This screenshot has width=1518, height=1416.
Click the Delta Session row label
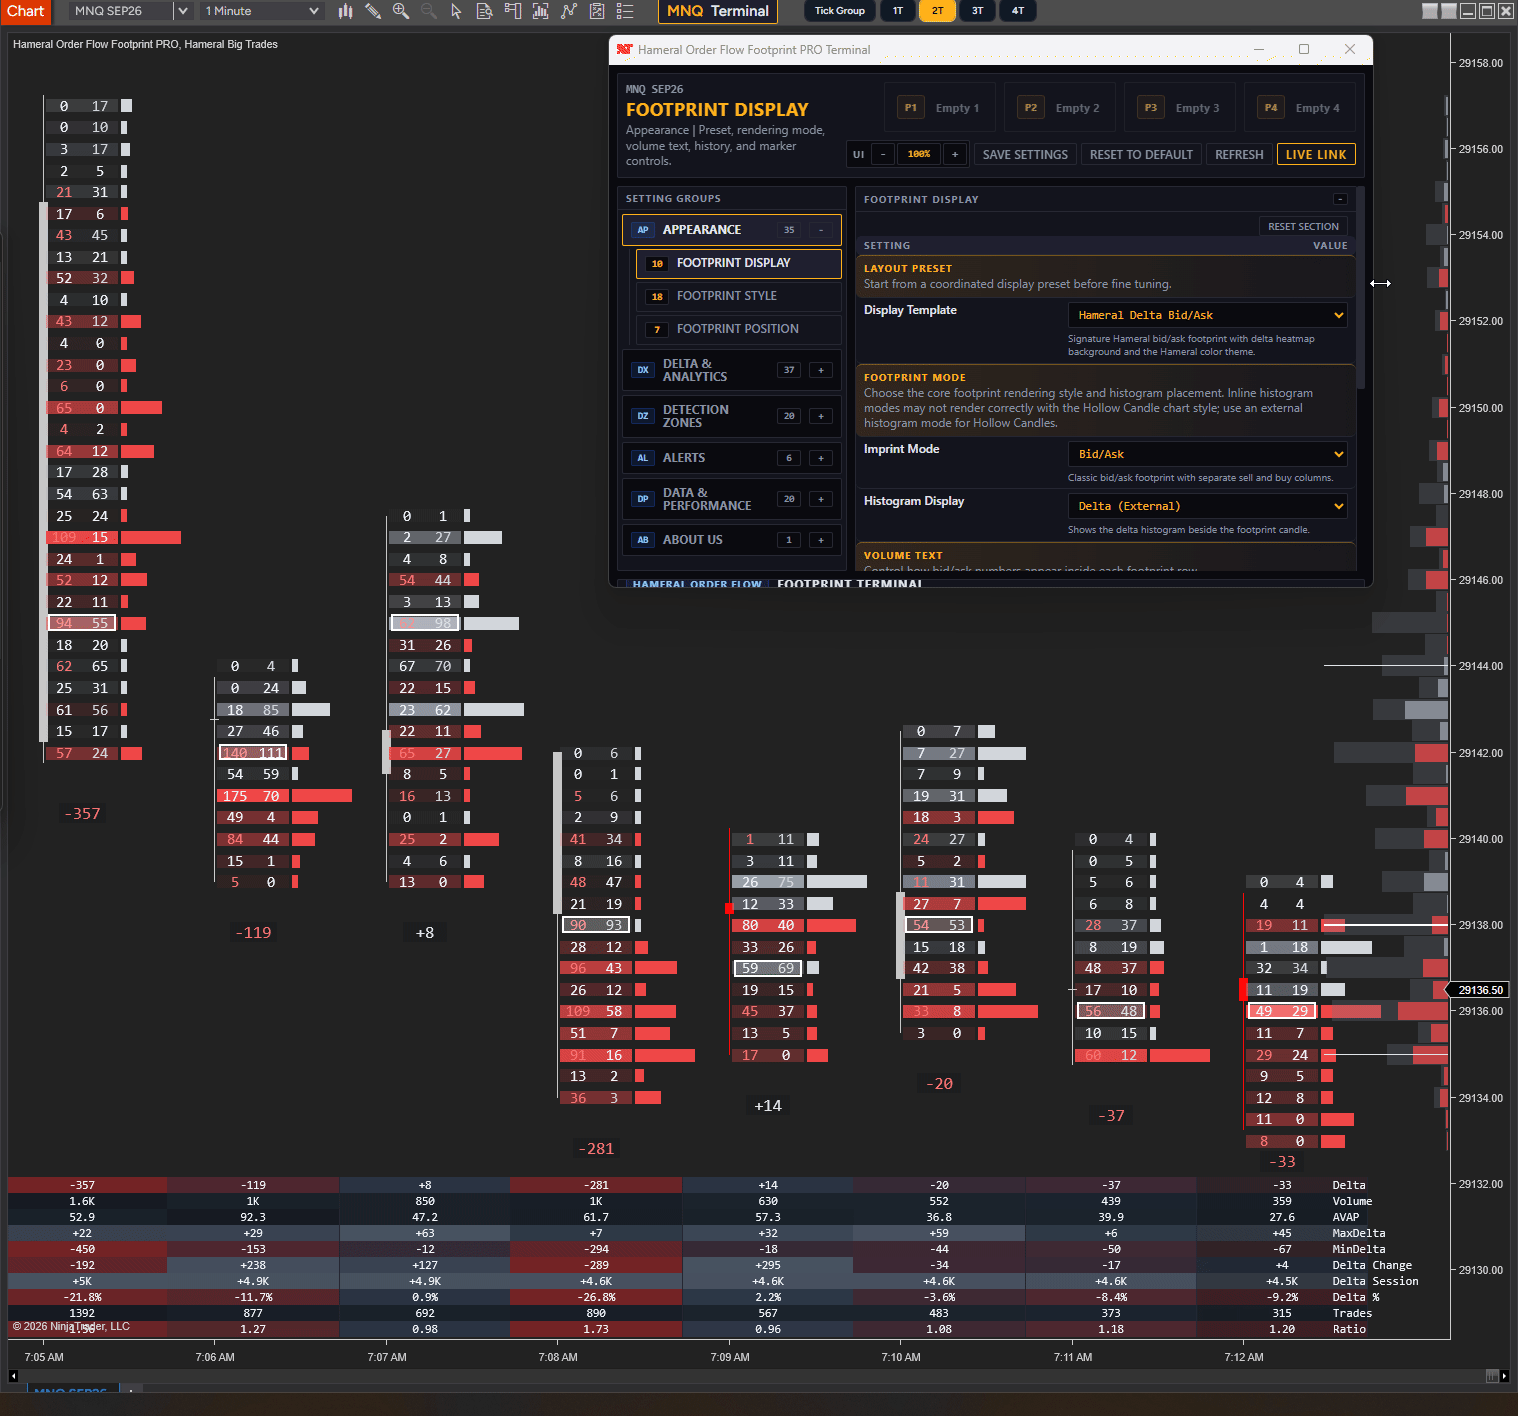click(x=1375, y=1281)
